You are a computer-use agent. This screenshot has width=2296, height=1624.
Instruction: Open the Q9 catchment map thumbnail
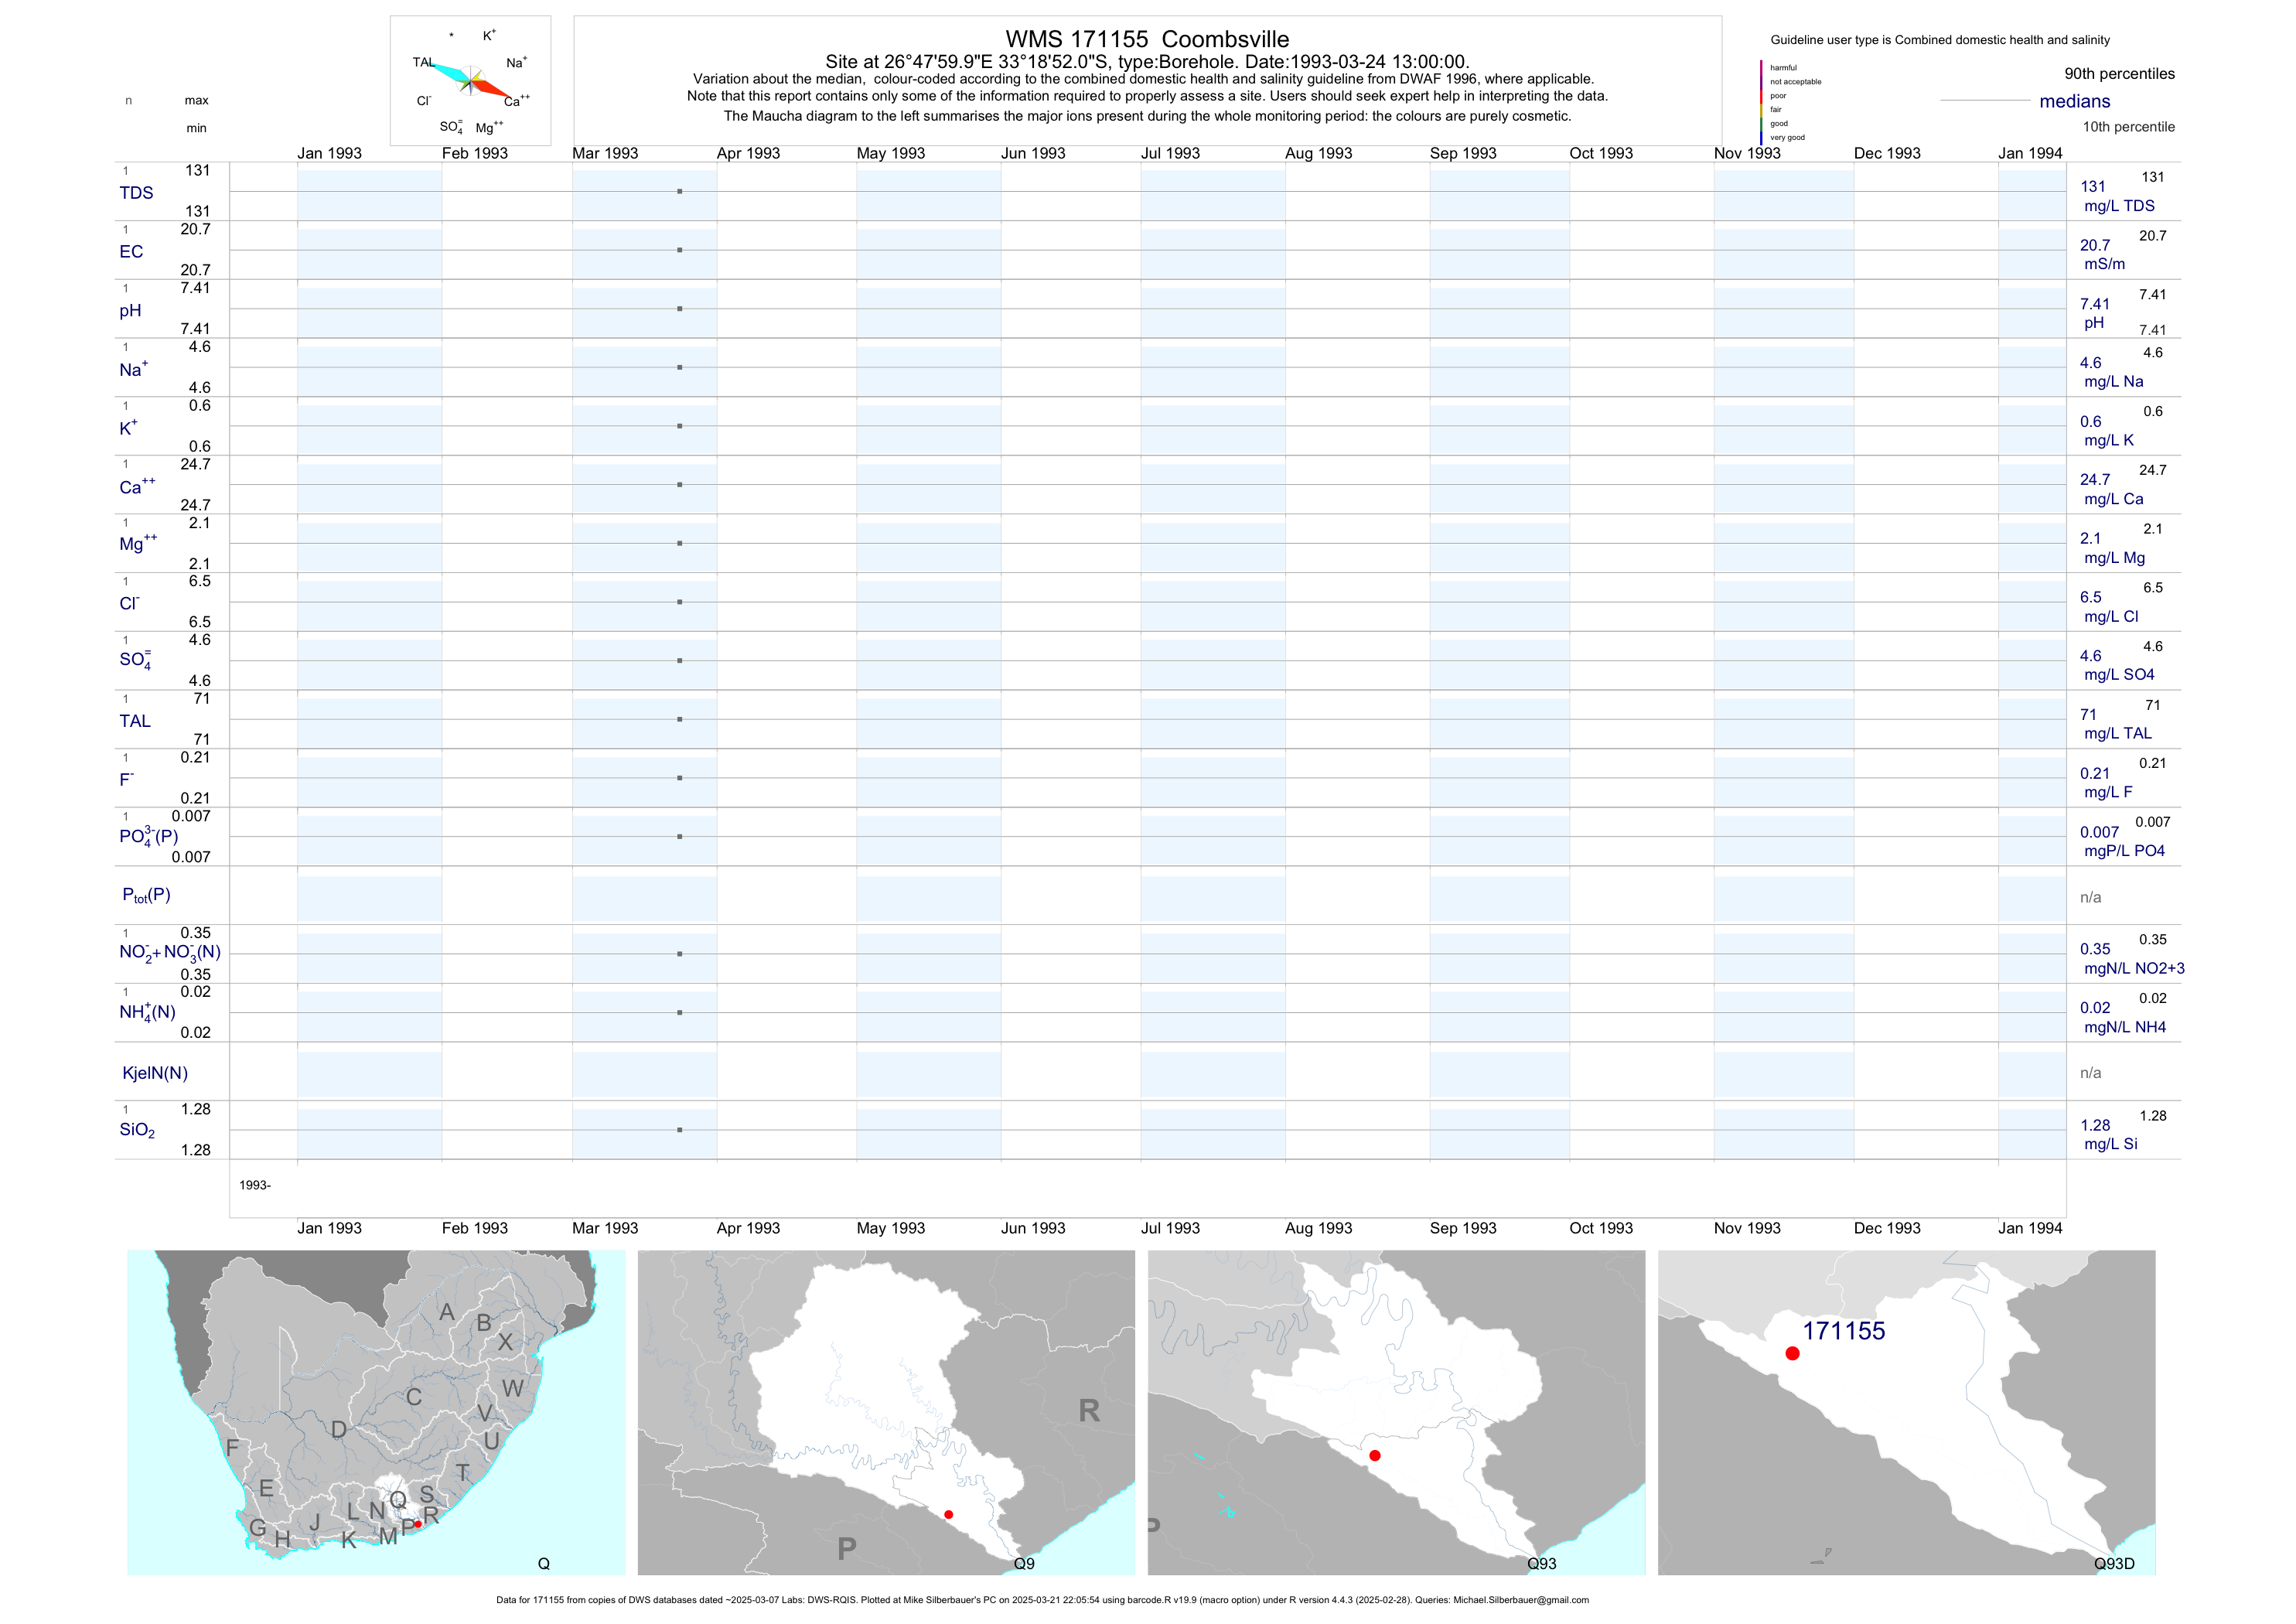click(x=886, y=1412)
